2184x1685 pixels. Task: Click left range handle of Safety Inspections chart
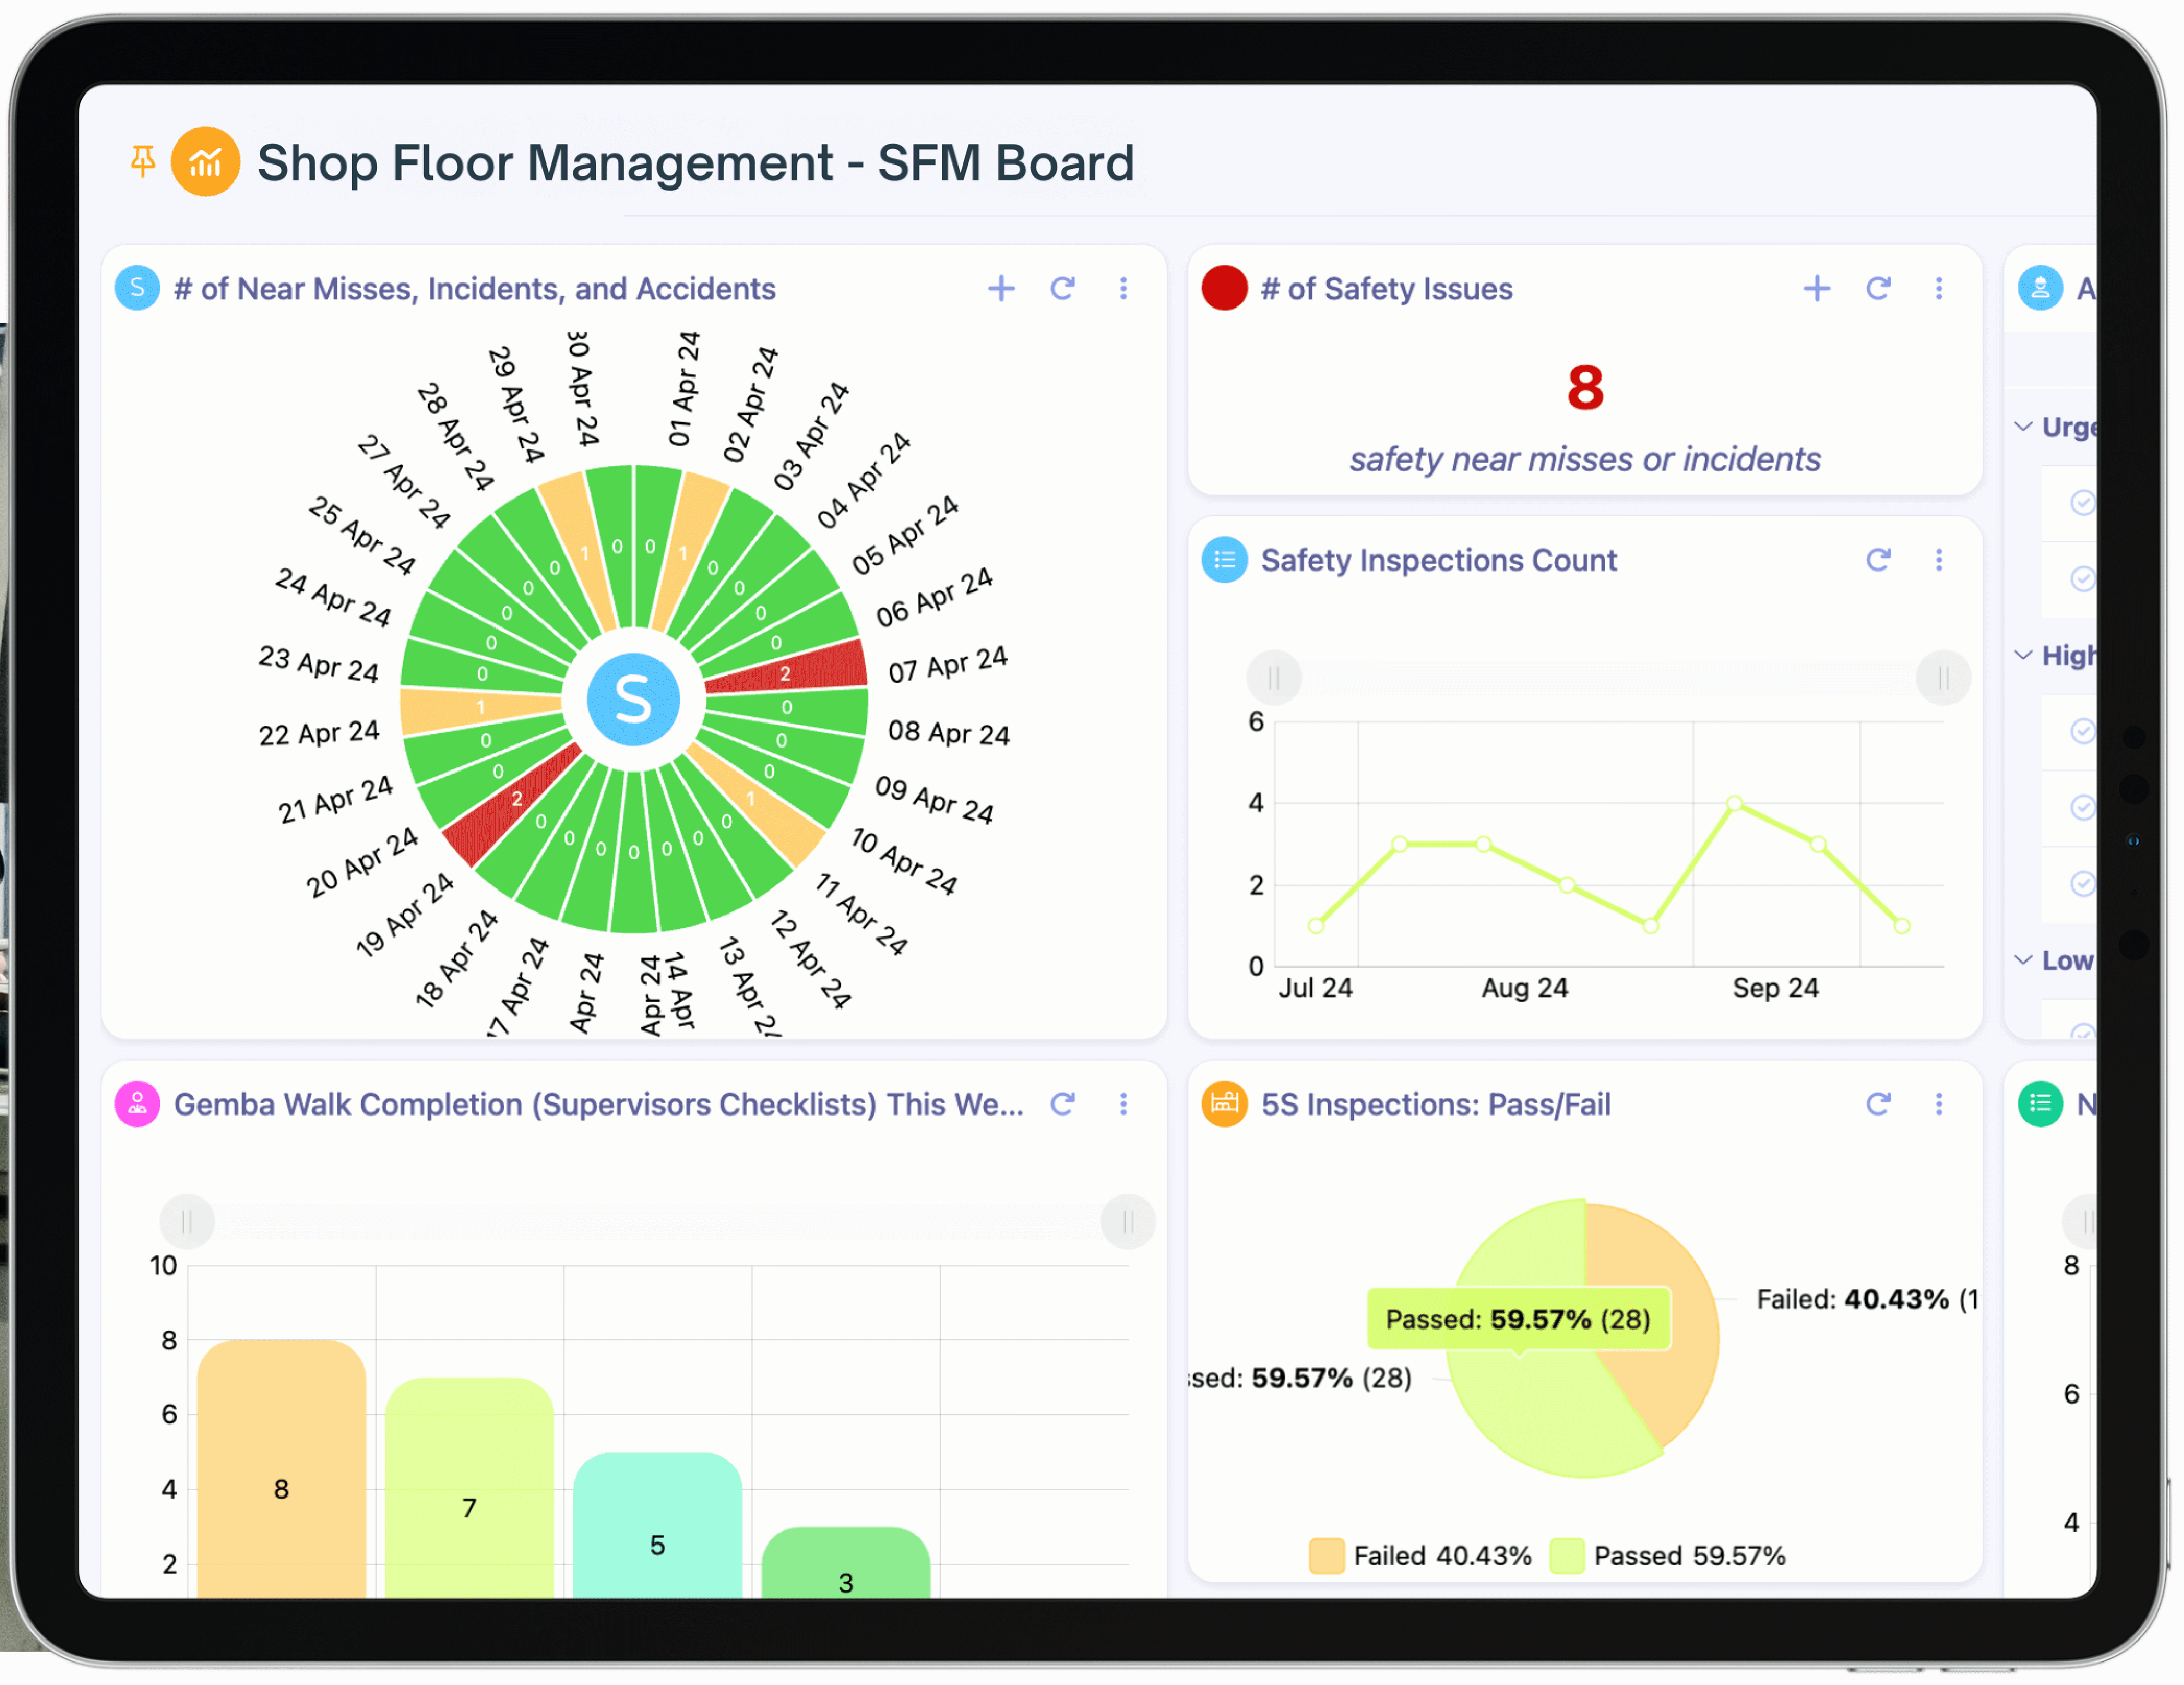click(1274, 678)
